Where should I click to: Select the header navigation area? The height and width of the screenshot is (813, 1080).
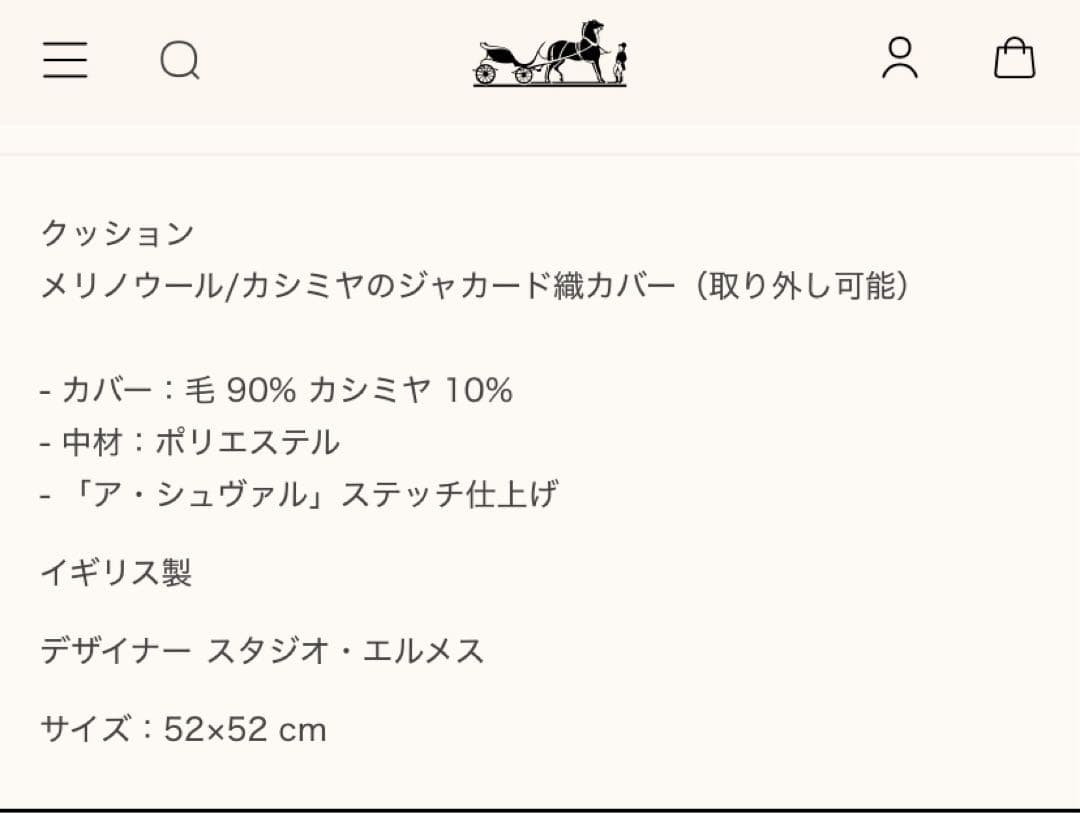click(x=540, y=60)
